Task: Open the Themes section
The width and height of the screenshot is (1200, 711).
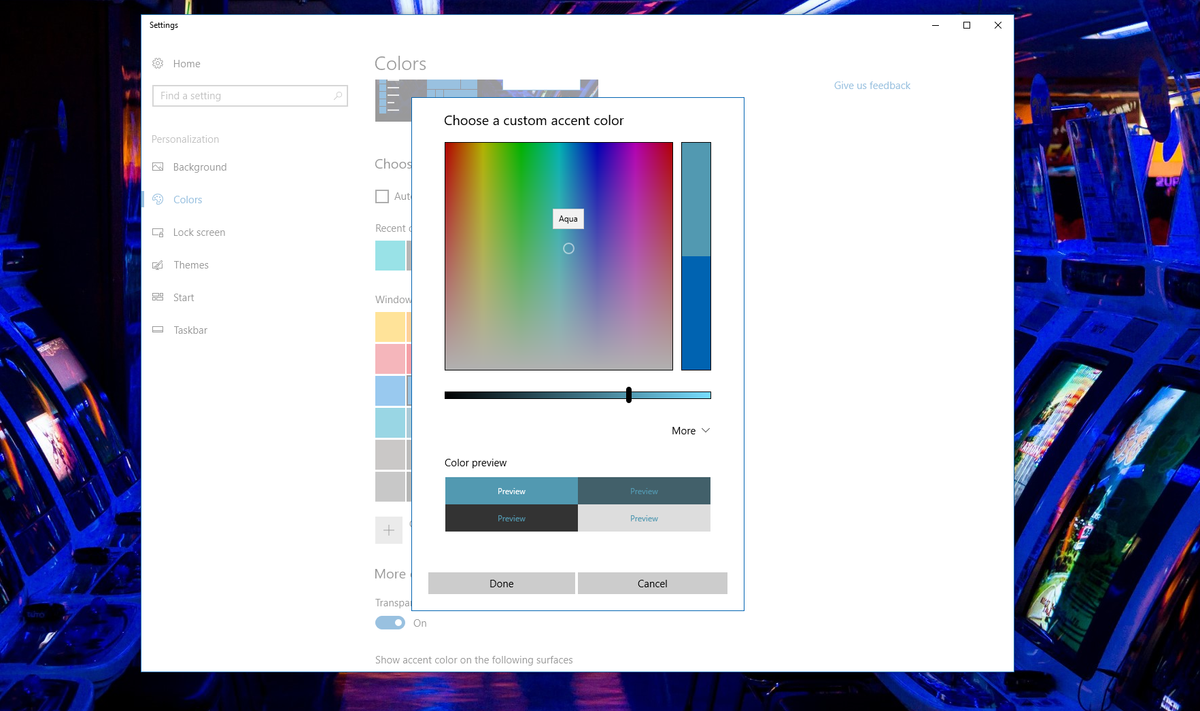Action: pyautogui.click(x=191, y=264)
